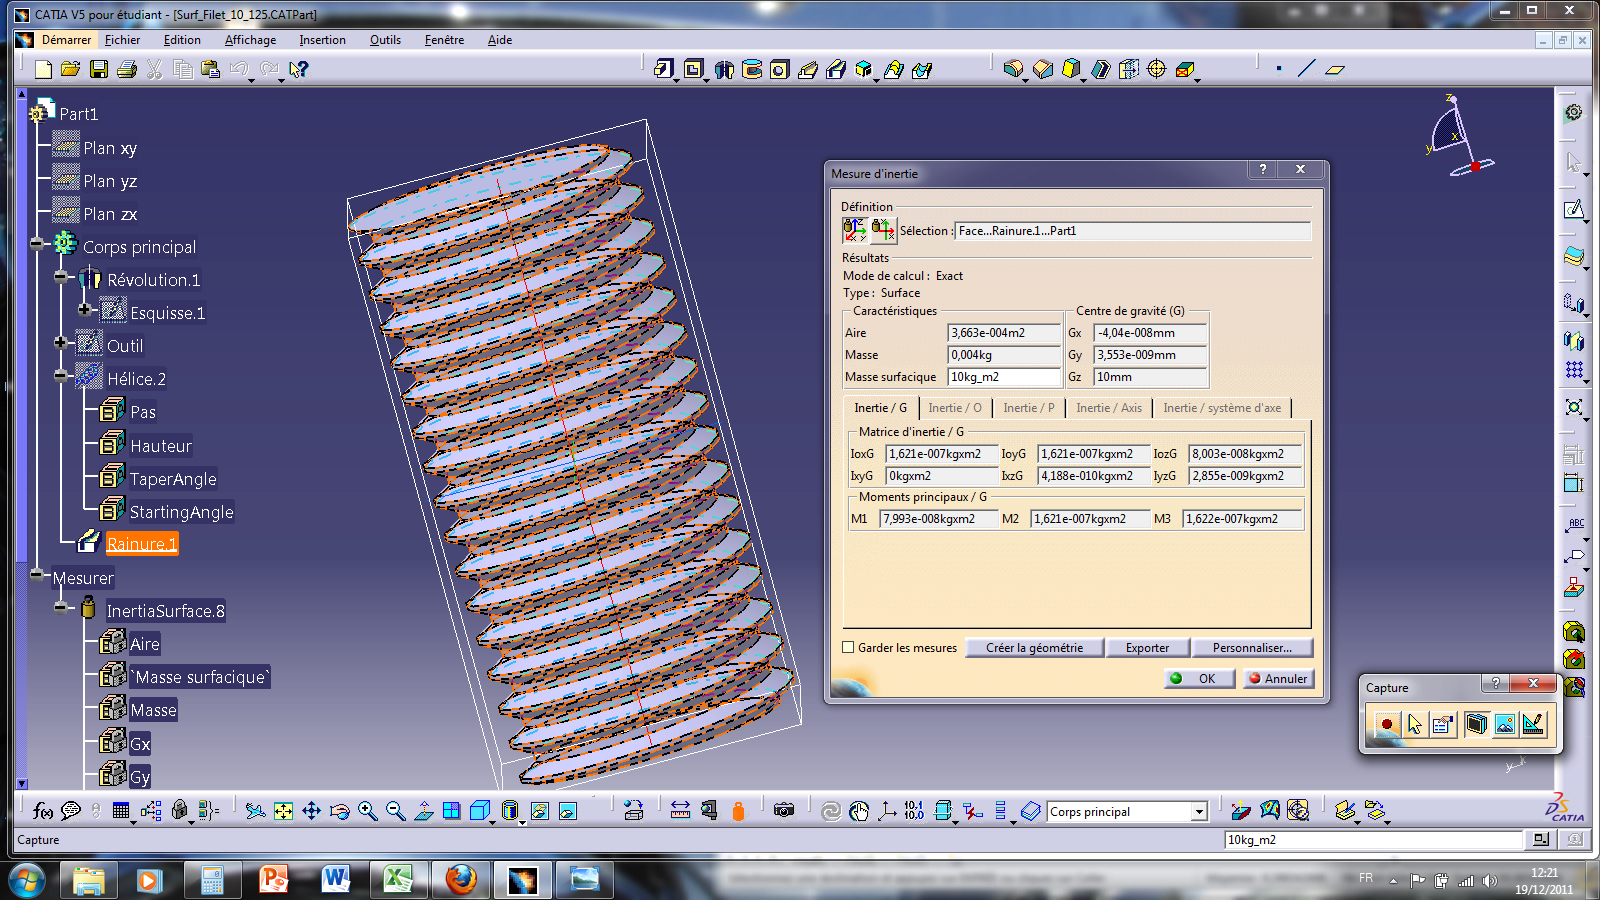Click the Measure Inertia orange weight icon
Image resolution: width=1600 pixels, height=900 pixels.
point(738,811)
